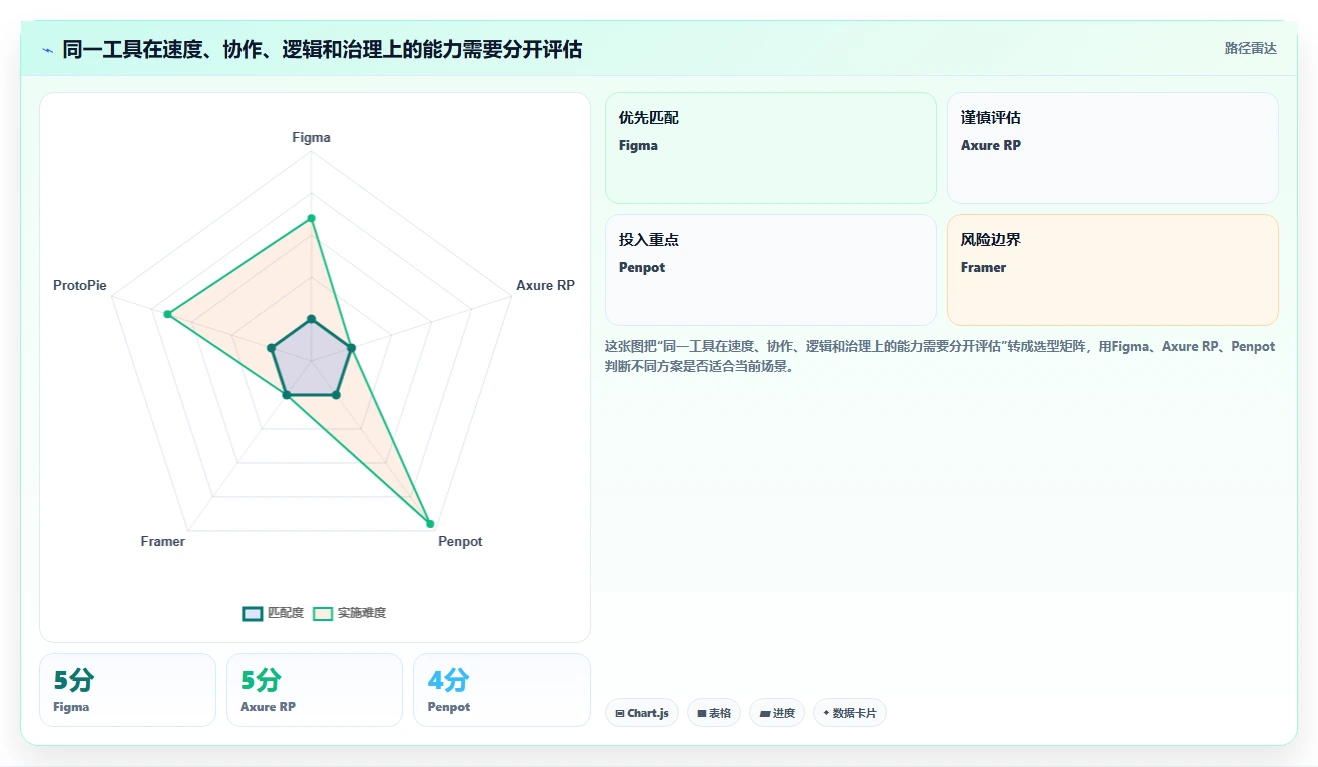Click the 表格 tag icon
Image resolution: width=1318 pixels, height=767 pixels.
[x=702, y=714]
